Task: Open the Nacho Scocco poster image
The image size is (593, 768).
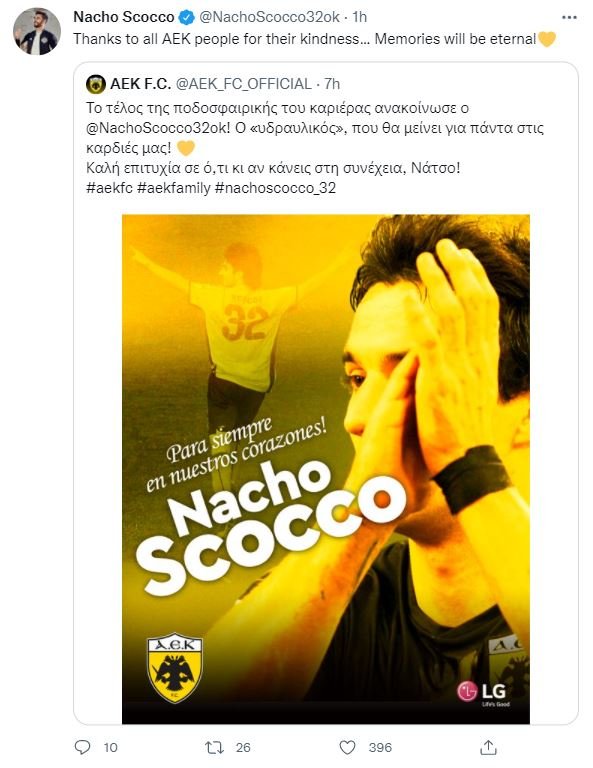Action: (326, 469)
